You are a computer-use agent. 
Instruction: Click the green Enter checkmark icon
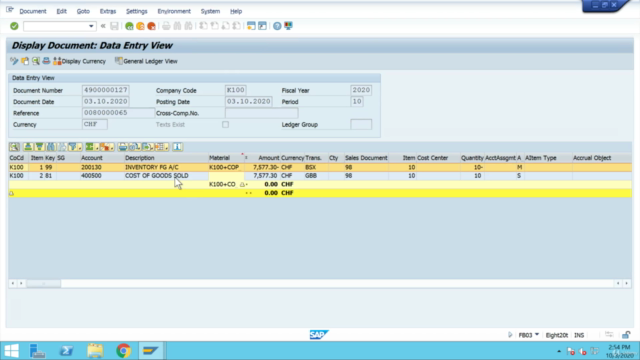pyautogui.click(x=14, y=26)
